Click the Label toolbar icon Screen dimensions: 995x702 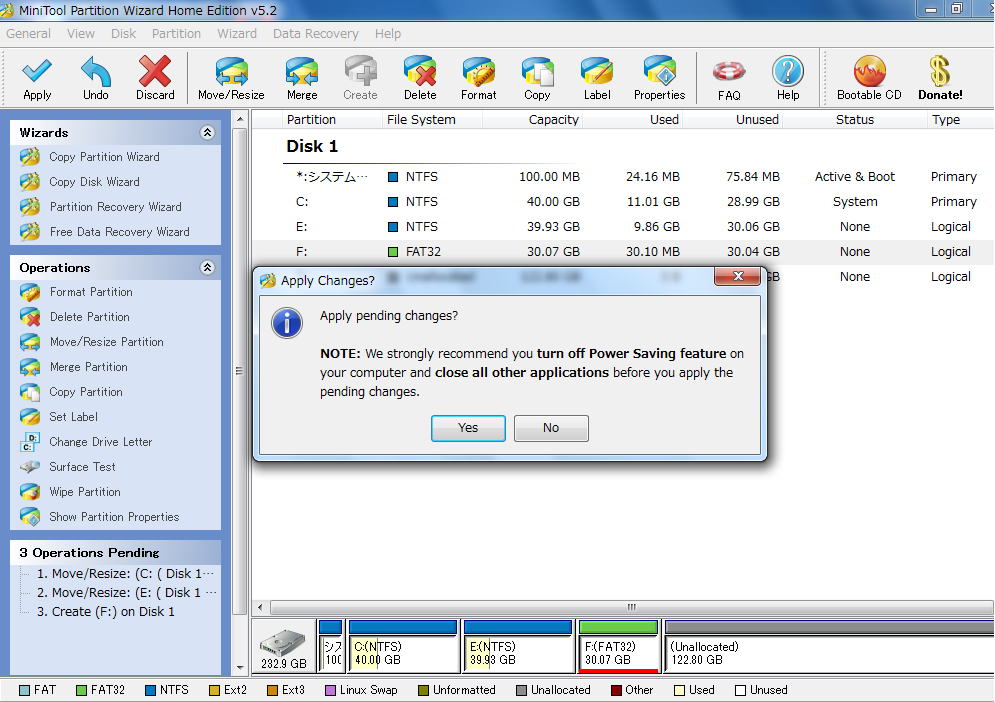click(x=596, y=71)
